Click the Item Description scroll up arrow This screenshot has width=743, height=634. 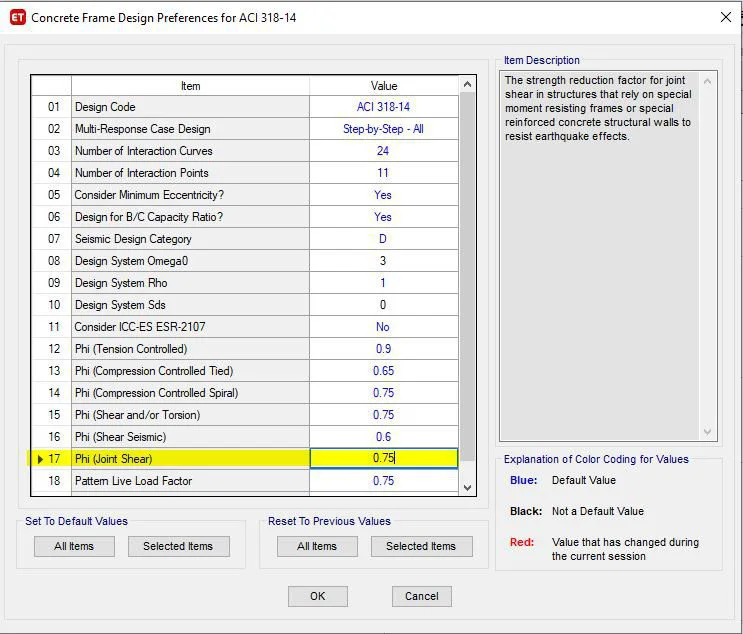pos(707,81)
